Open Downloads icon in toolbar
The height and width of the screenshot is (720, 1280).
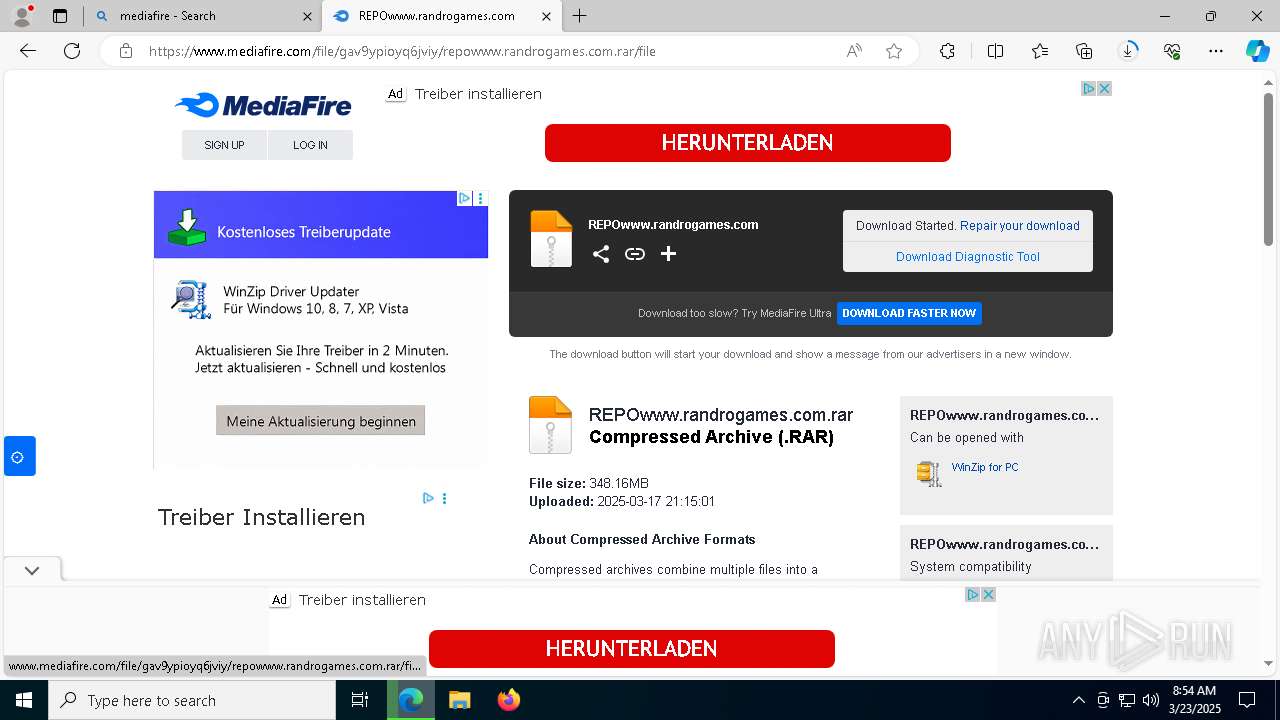click(x=1128, y=51)
